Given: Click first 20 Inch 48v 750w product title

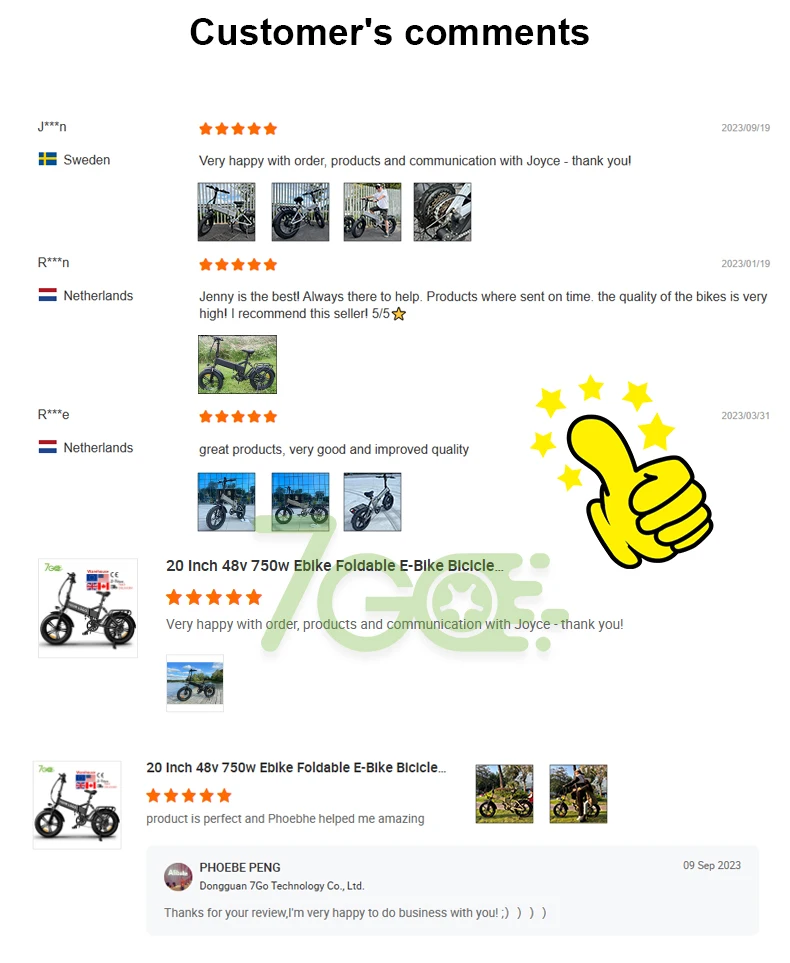Looking at the screenshot, I should (335, 566).
